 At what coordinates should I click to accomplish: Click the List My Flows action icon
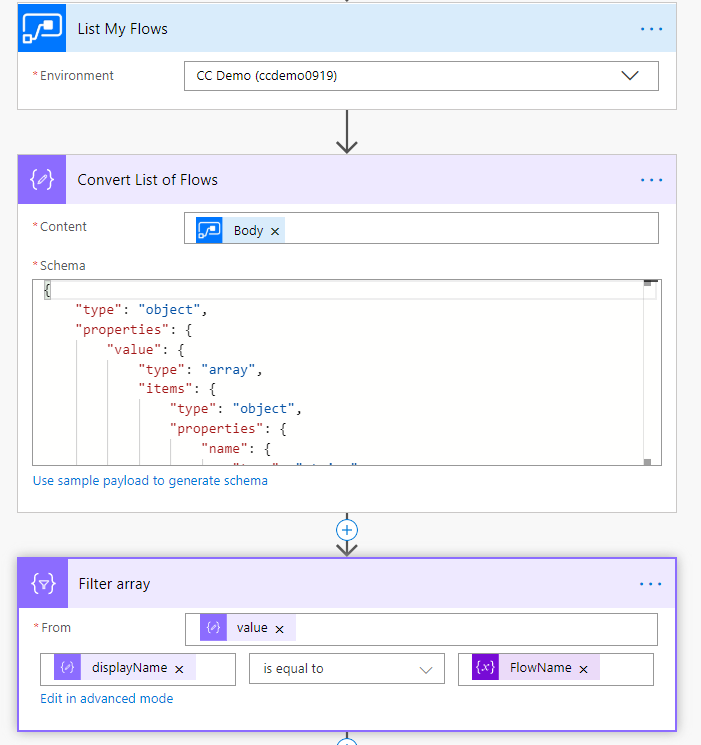(42, 29)
